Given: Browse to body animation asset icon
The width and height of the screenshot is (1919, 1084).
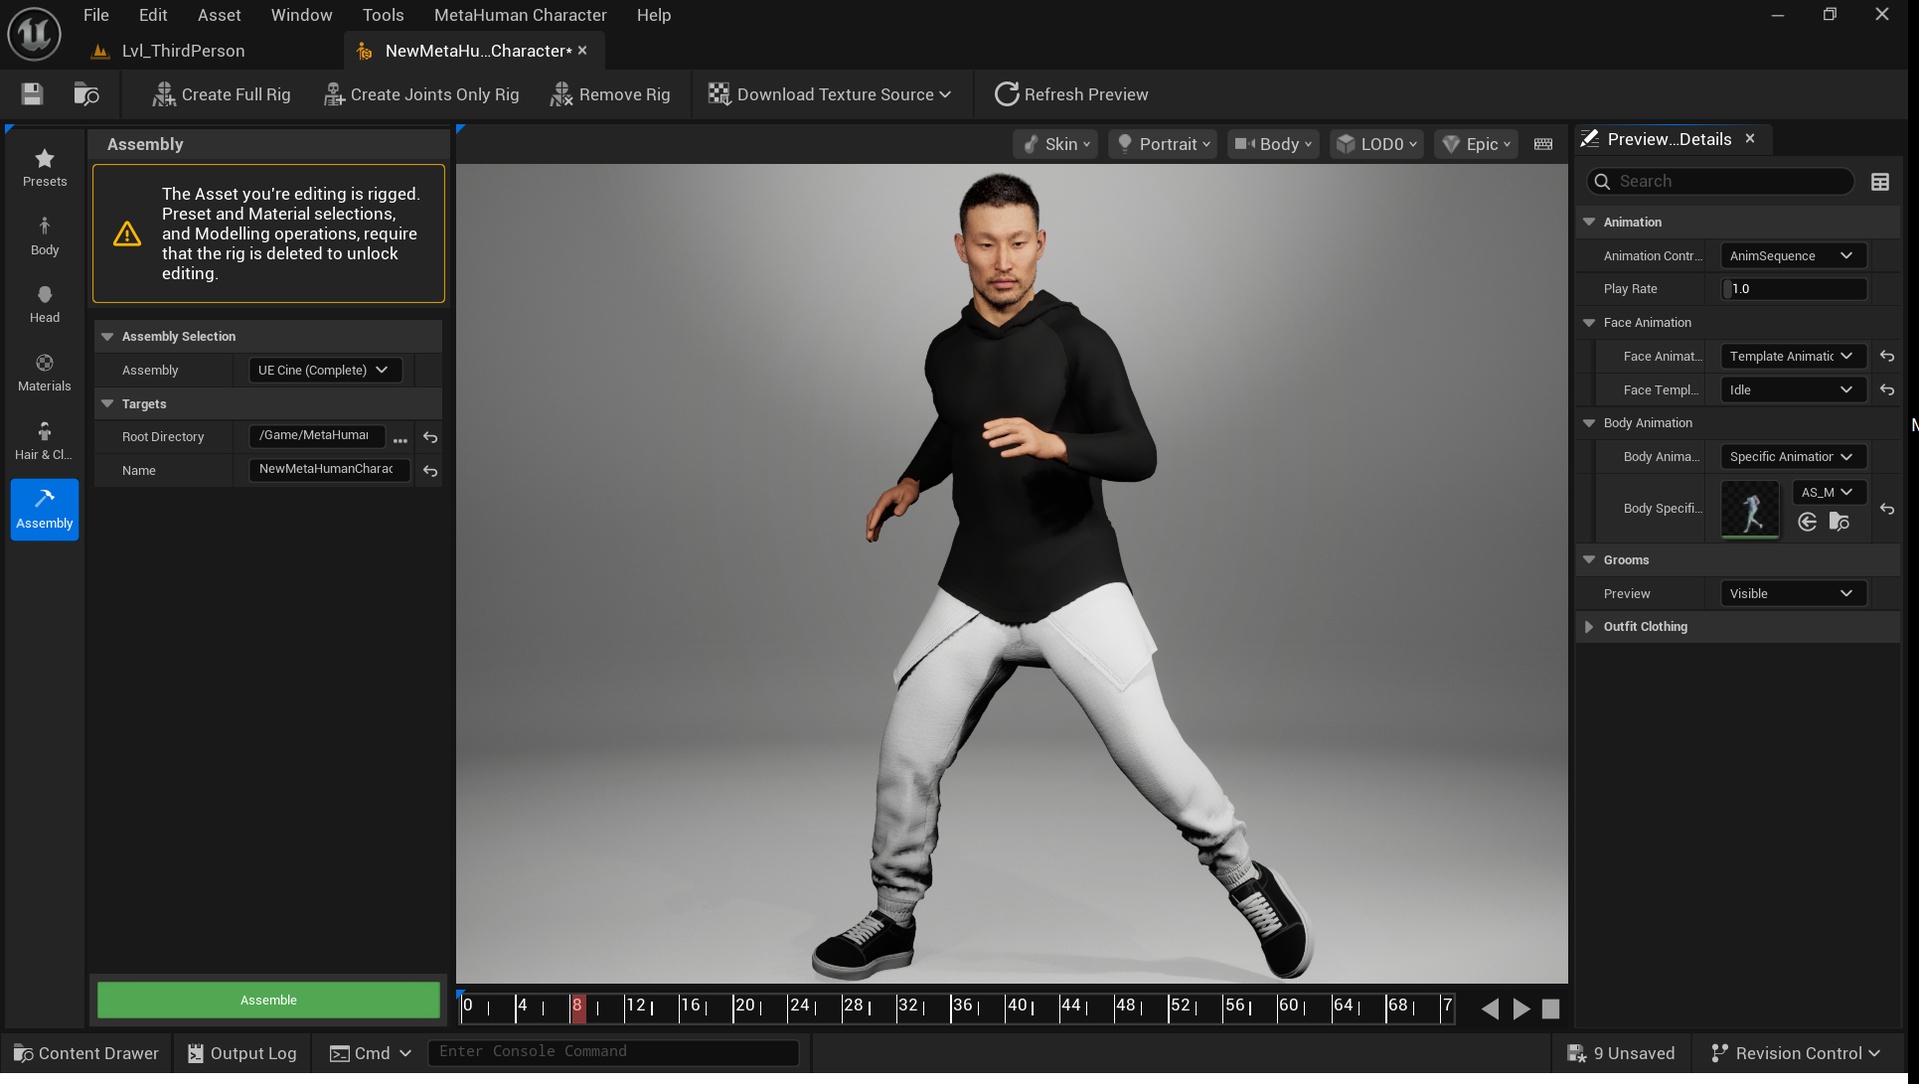Looking at the screenshot, I should (x=1839, y=522).
